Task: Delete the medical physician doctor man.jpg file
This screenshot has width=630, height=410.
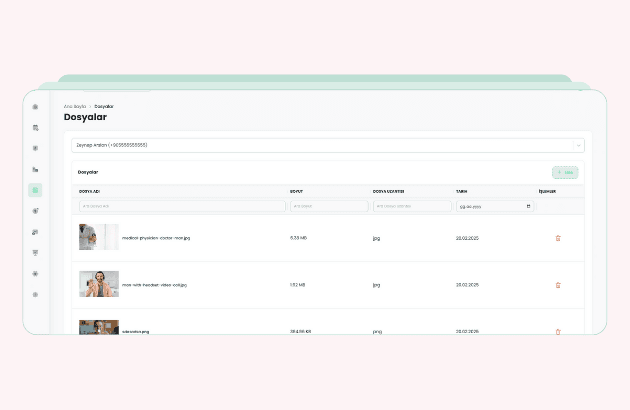Action: click(x=557, y=238)
